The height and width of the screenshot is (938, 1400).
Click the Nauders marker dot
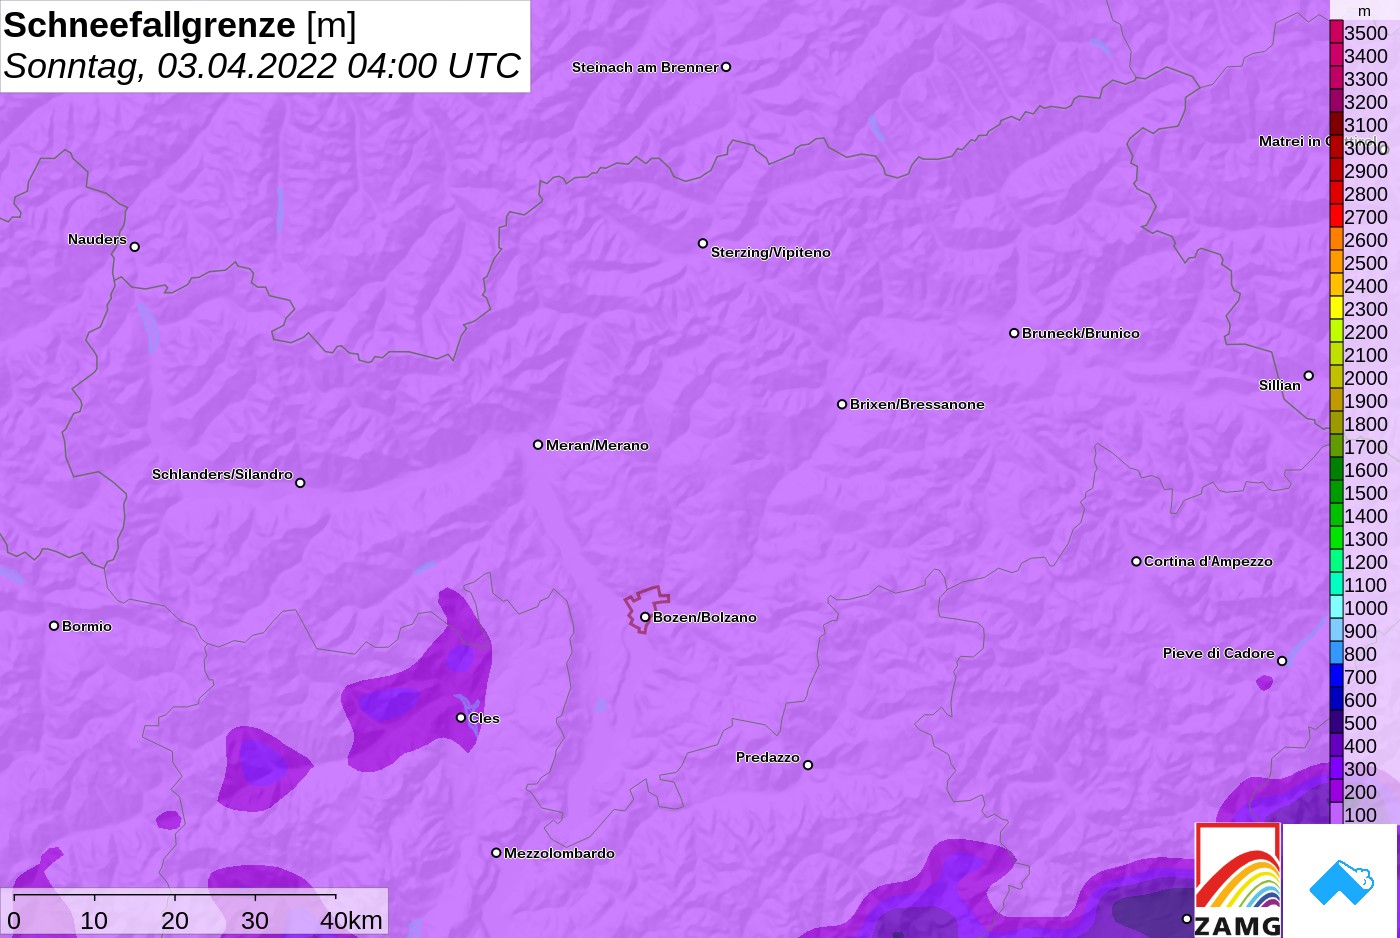coord(135,247)
